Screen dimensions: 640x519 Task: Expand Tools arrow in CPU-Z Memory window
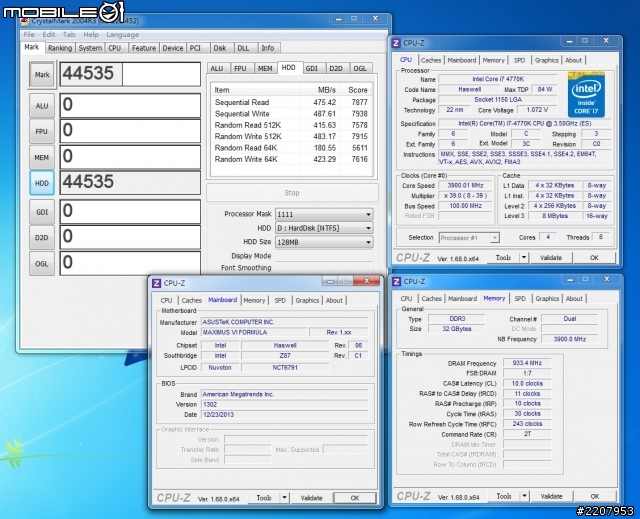[x=524, y=496]
